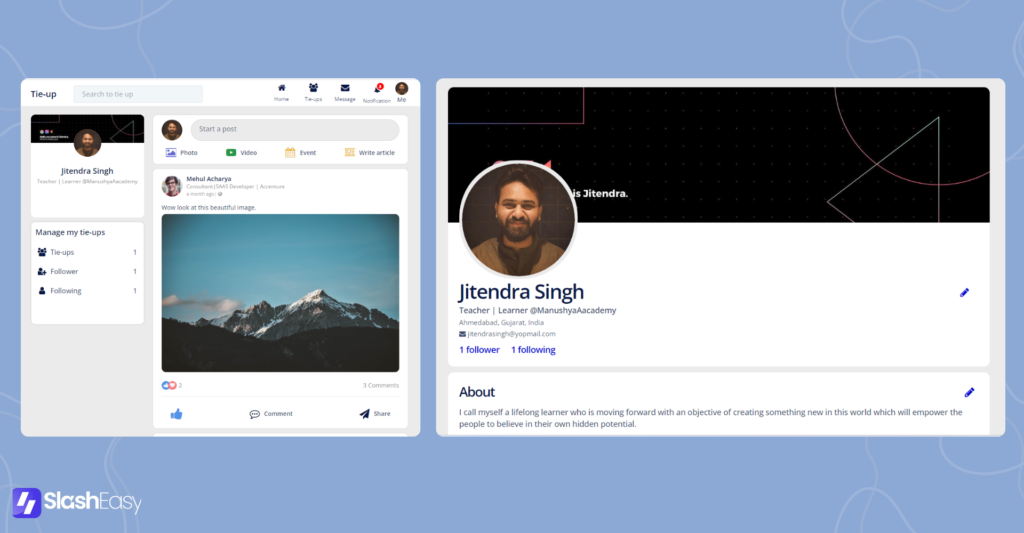This screenshot has width=1024, height=533.
Task: Open the 3 Comments link
Action: pyautogui.click(x=380, y=385)
